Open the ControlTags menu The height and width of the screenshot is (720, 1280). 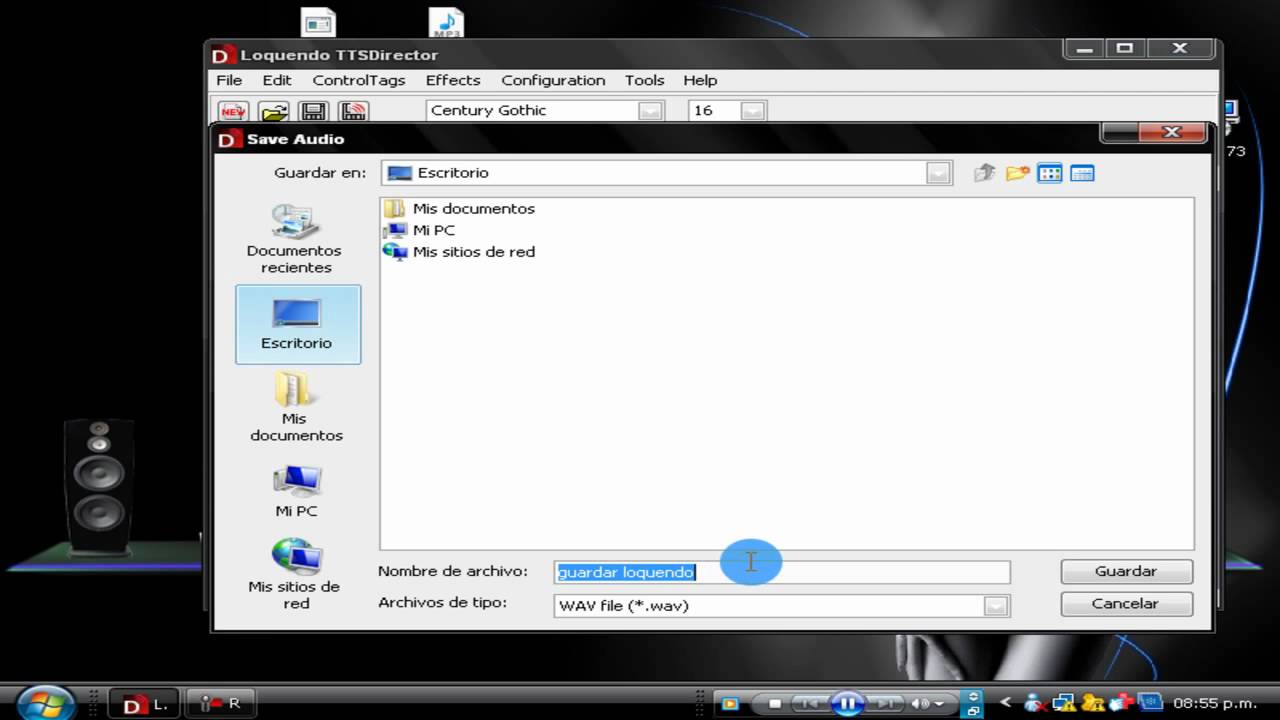point(359,80)
